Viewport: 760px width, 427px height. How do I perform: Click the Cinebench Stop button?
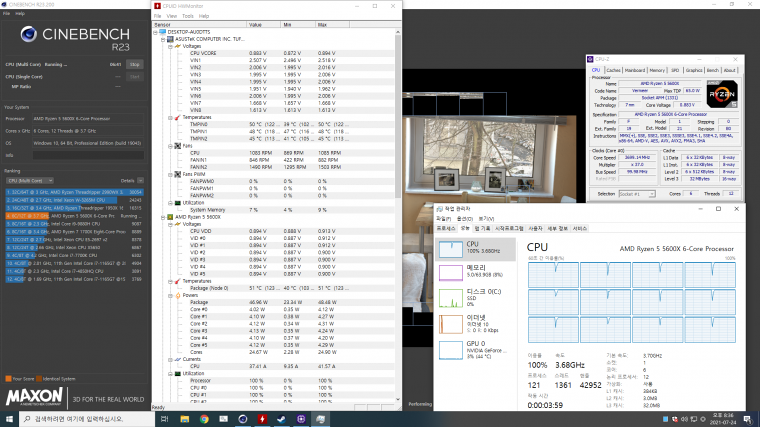tap(135, 64)
